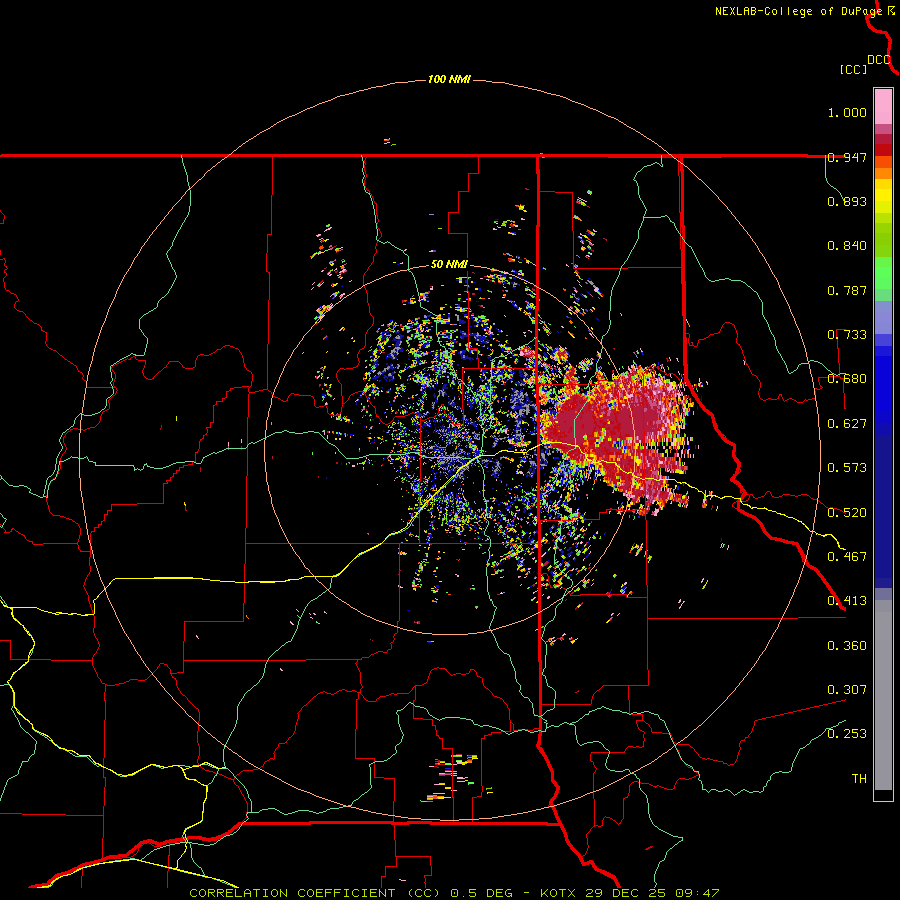Screen dimensions: 900x900
Task: Pick the gray band of the color bar
Action: (883, 695)
